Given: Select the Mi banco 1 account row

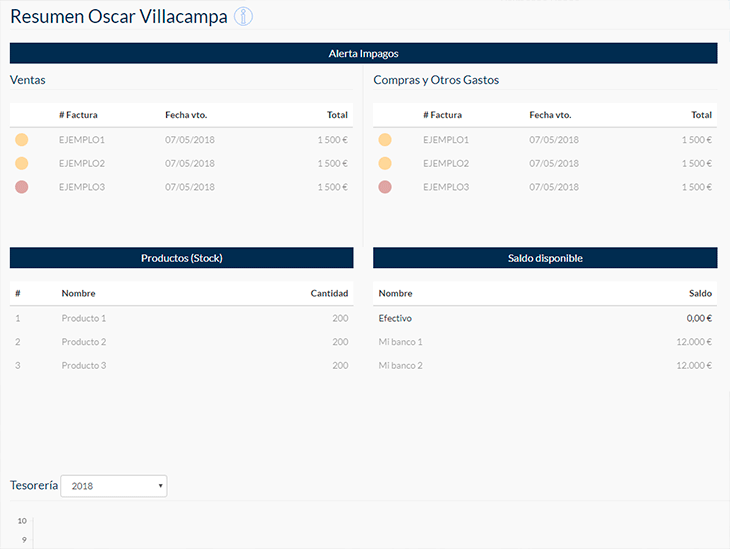Looking at the screenshot, I should [x=545, y=342].
